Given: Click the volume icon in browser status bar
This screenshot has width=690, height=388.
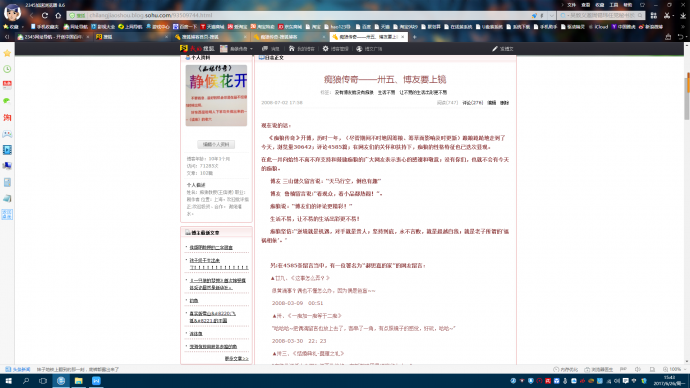Looking at the screenshot, I should tap(638, 370).
